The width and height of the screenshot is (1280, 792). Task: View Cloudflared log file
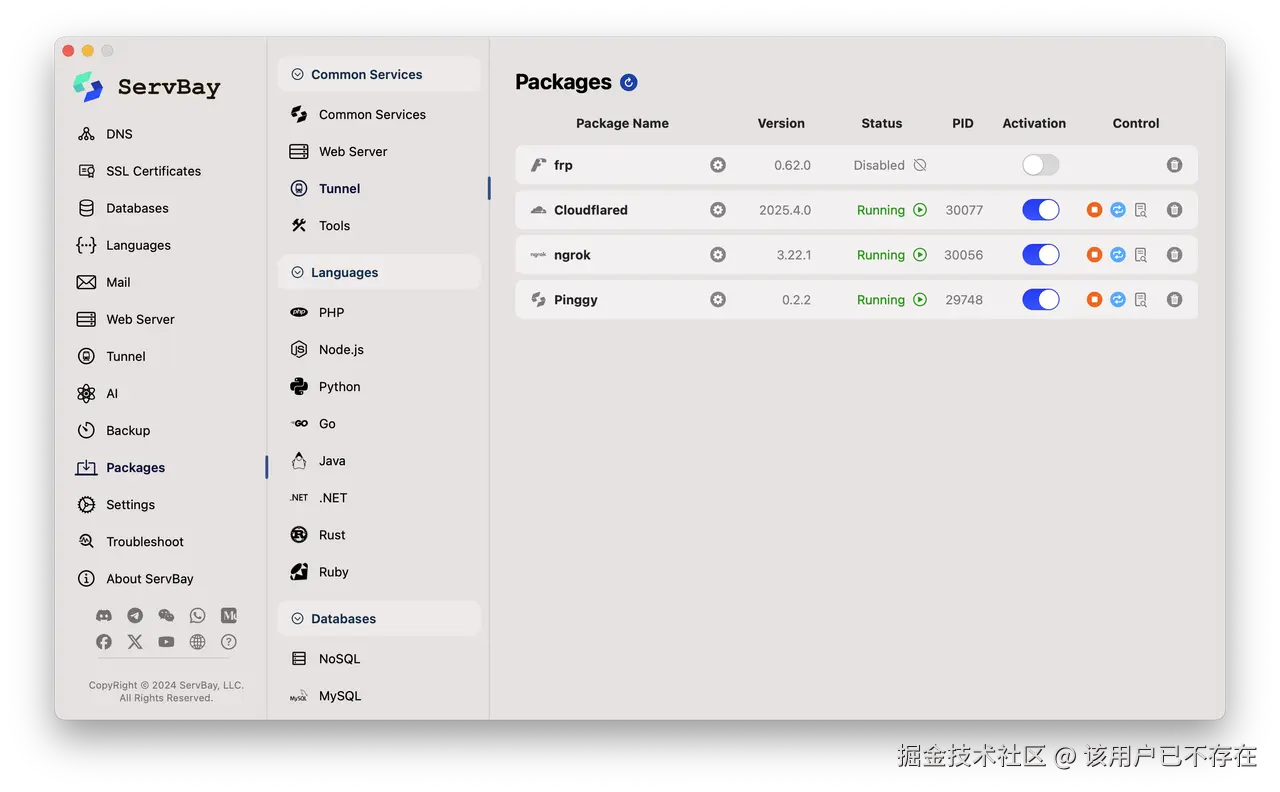[1141, 210]
